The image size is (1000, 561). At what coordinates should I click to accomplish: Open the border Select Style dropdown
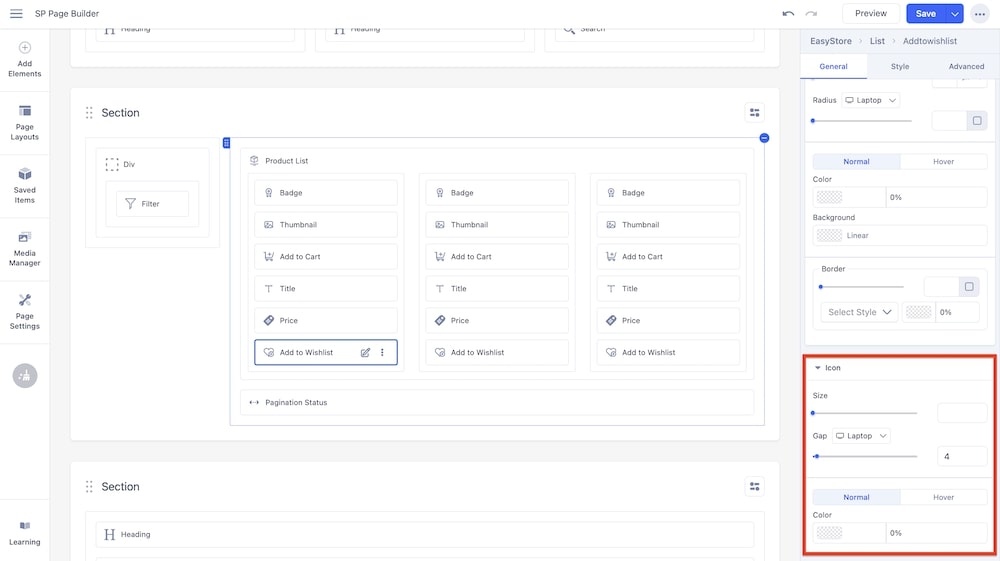point(859,312)
